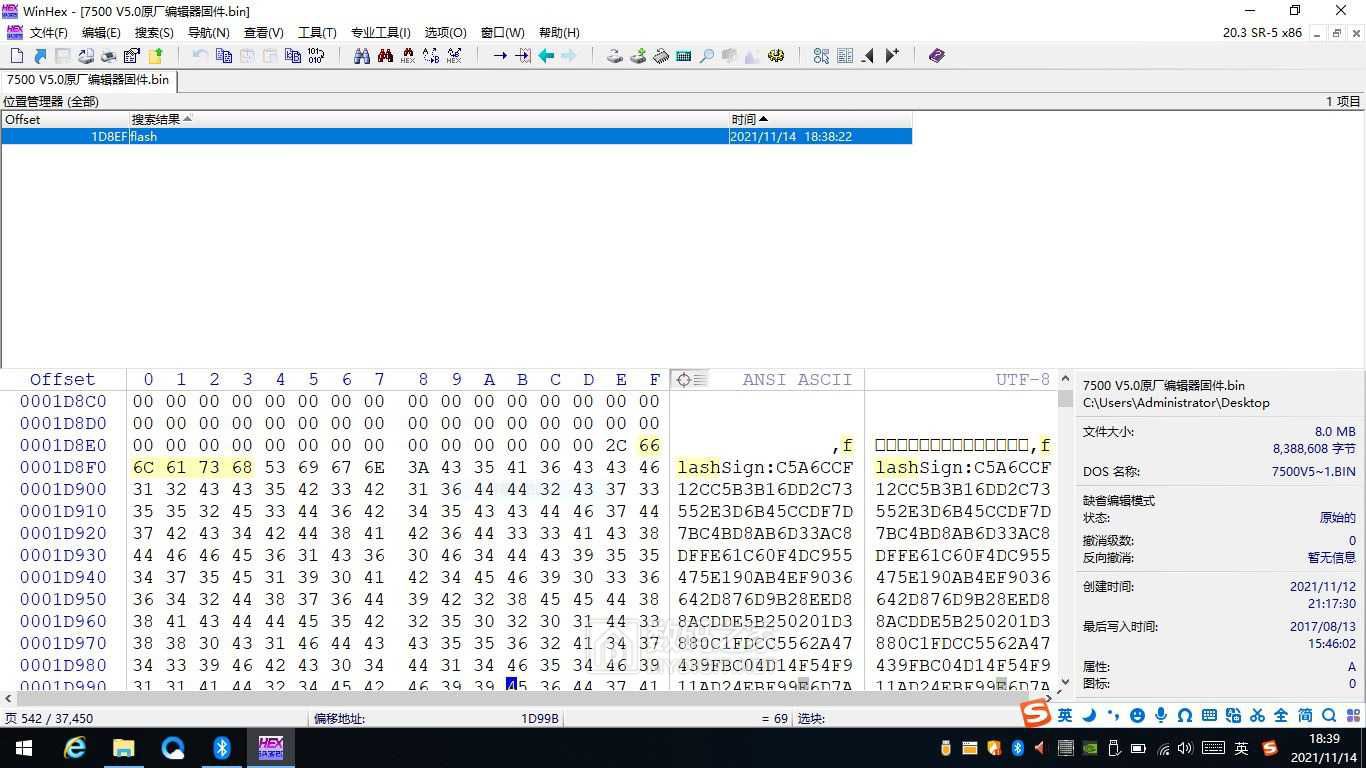Open the Calculator toolbar icon
The height and width of the screenshot is (768, 1366).
684,56
